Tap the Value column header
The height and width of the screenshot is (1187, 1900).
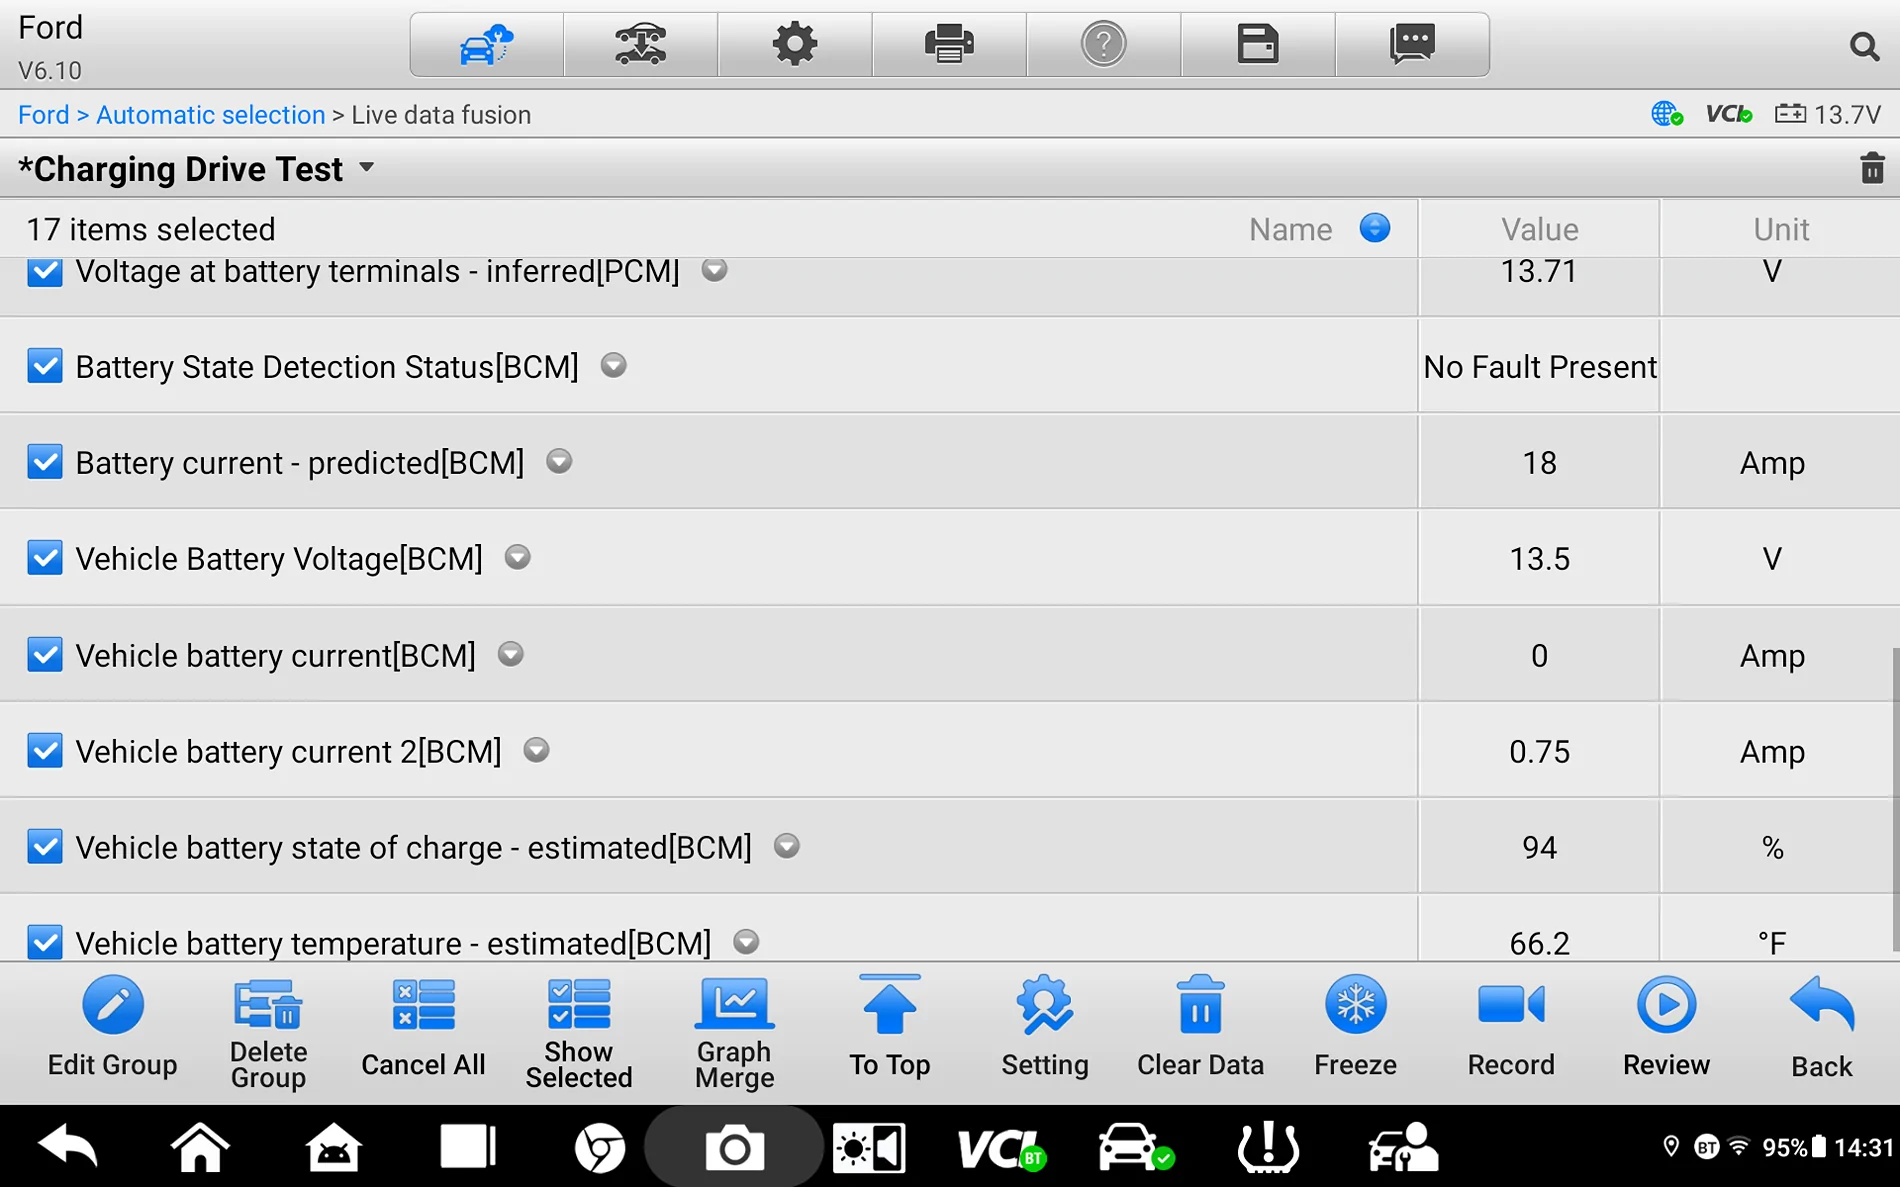tap(1539, 229)
